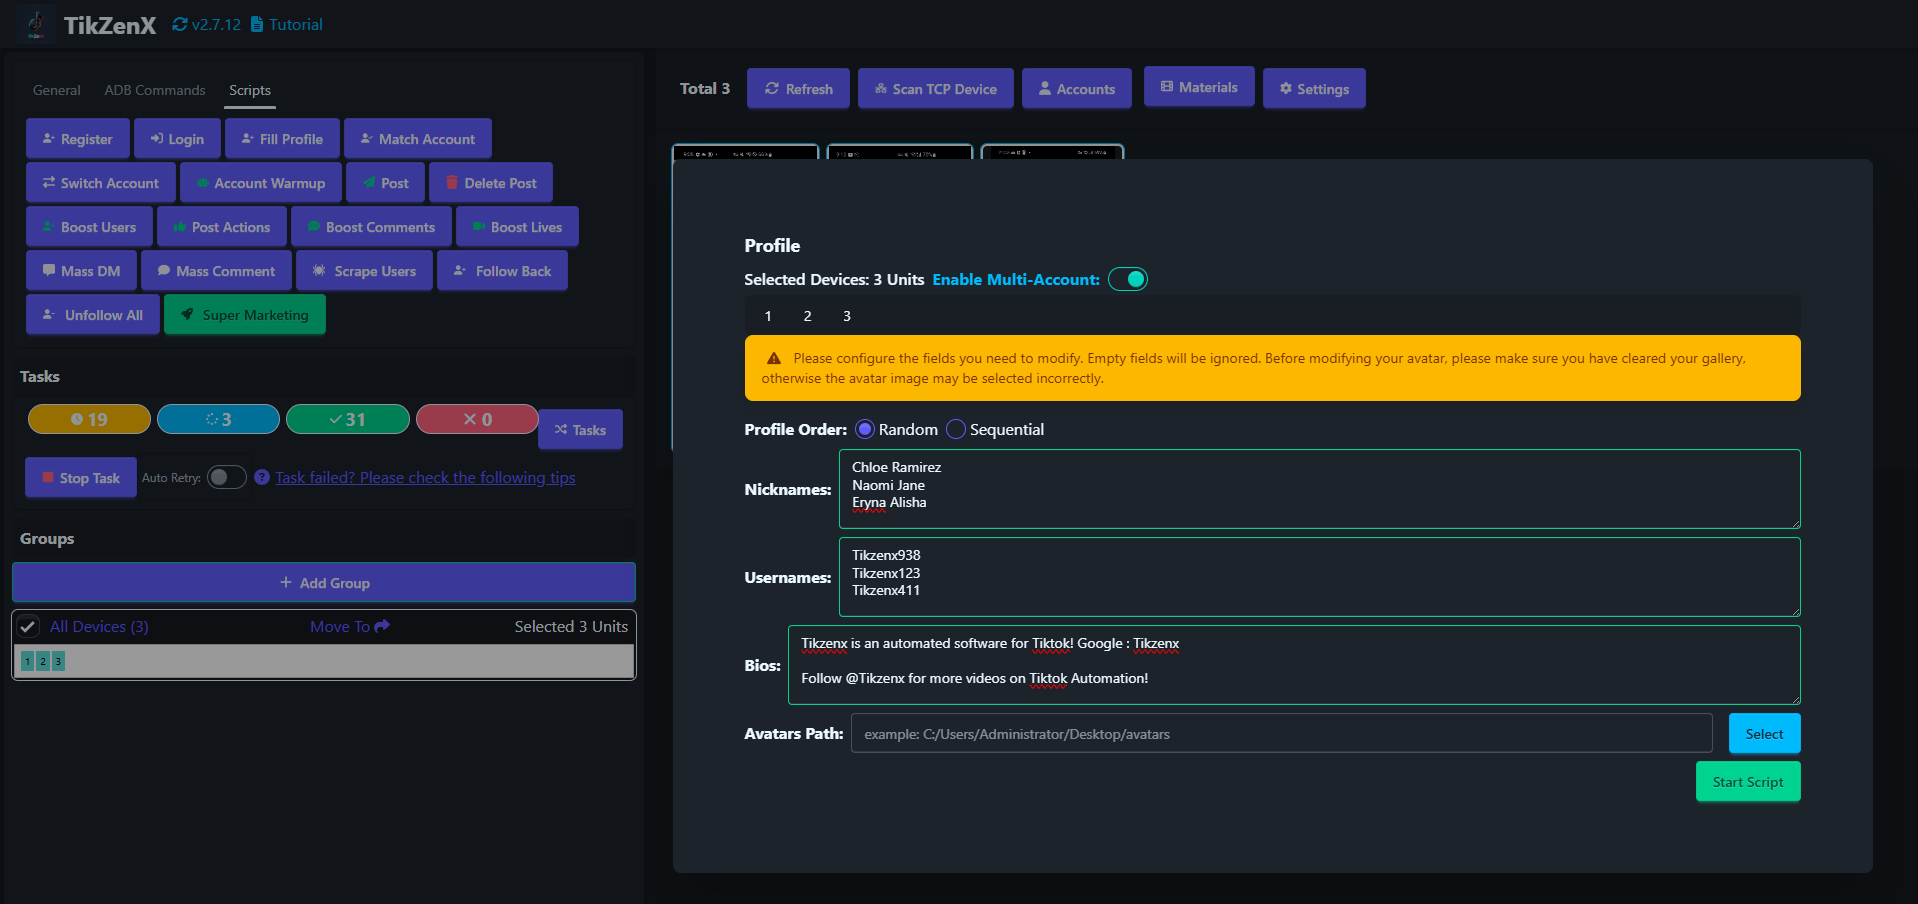Show the 3 running tasks
1918x904 pixels.
(x=218, y=419)
